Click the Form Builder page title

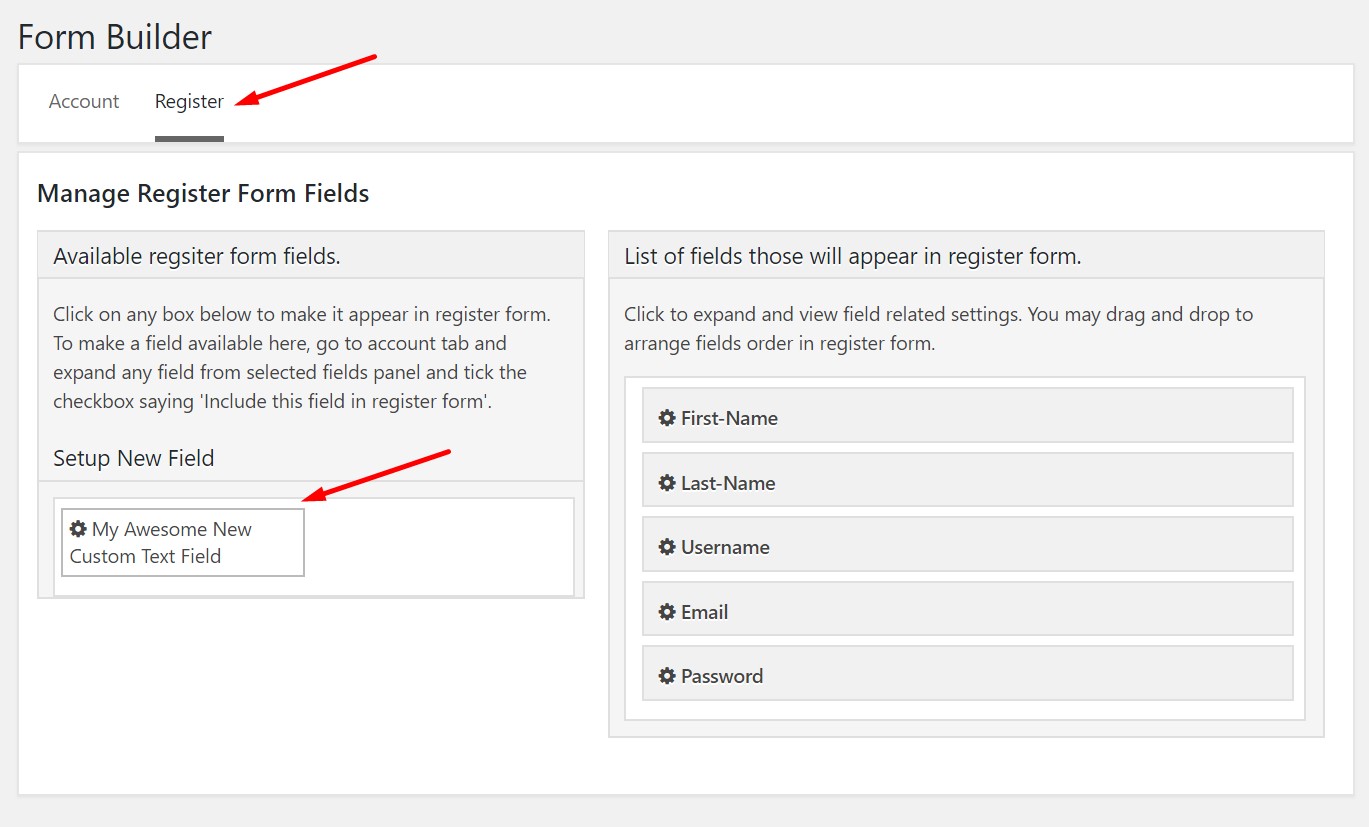click(115, 37)
